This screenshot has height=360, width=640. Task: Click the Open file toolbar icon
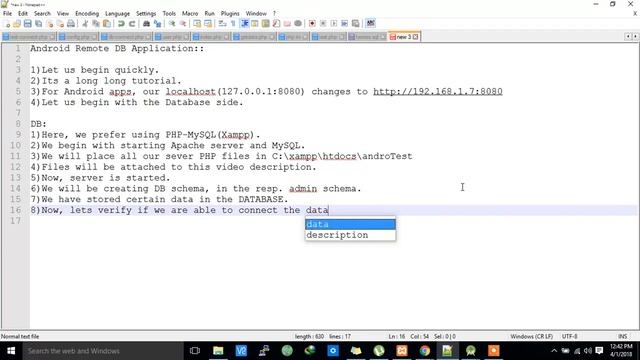click(17, 24)
